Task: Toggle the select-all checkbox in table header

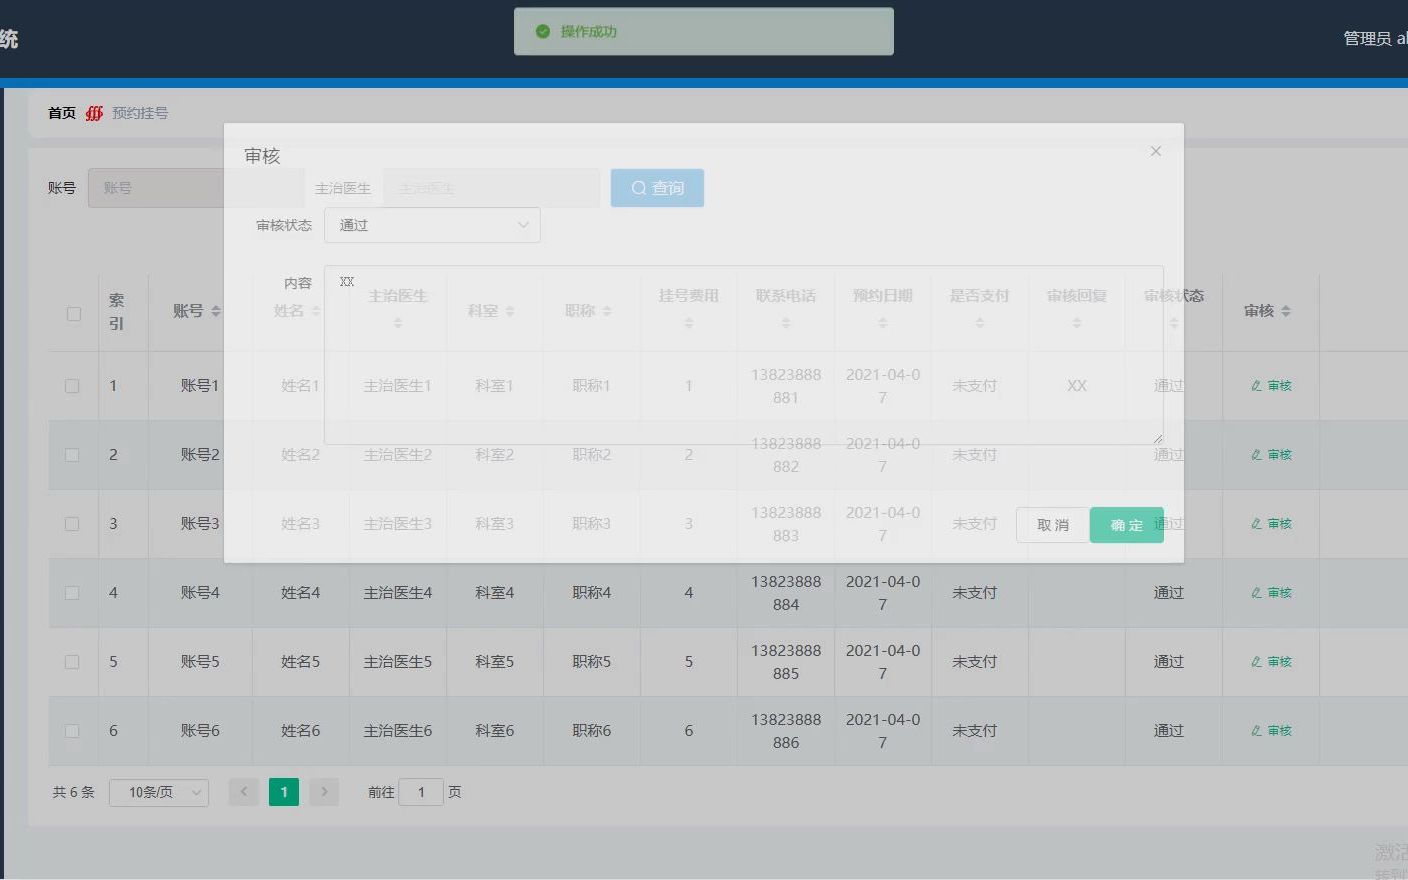Action: (74, 314)
